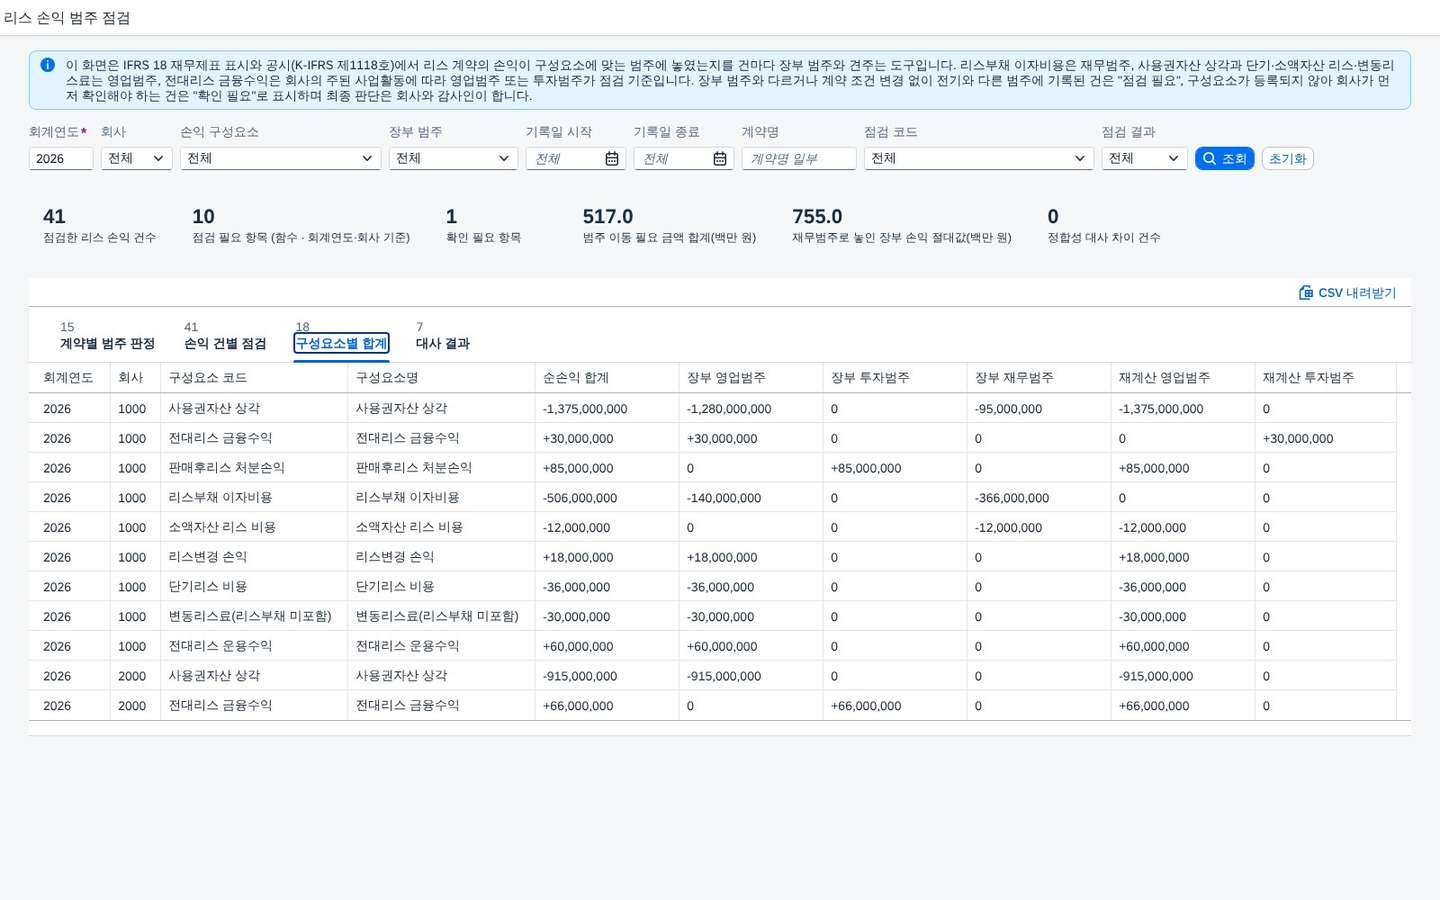Click the 755.0 장부 손익 절대값 value
Screen dimensions: 1440x900
coord(817,217)
